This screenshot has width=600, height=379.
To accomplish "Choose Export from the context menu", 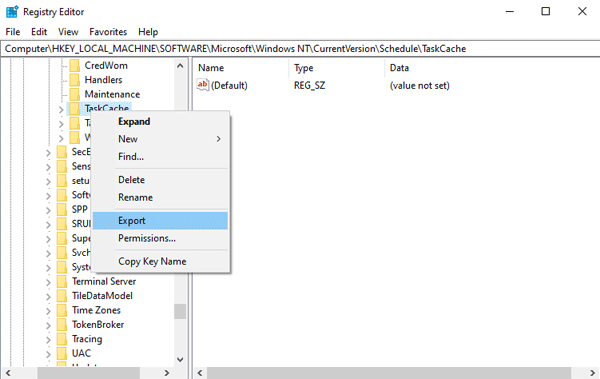I will point(160,221).
